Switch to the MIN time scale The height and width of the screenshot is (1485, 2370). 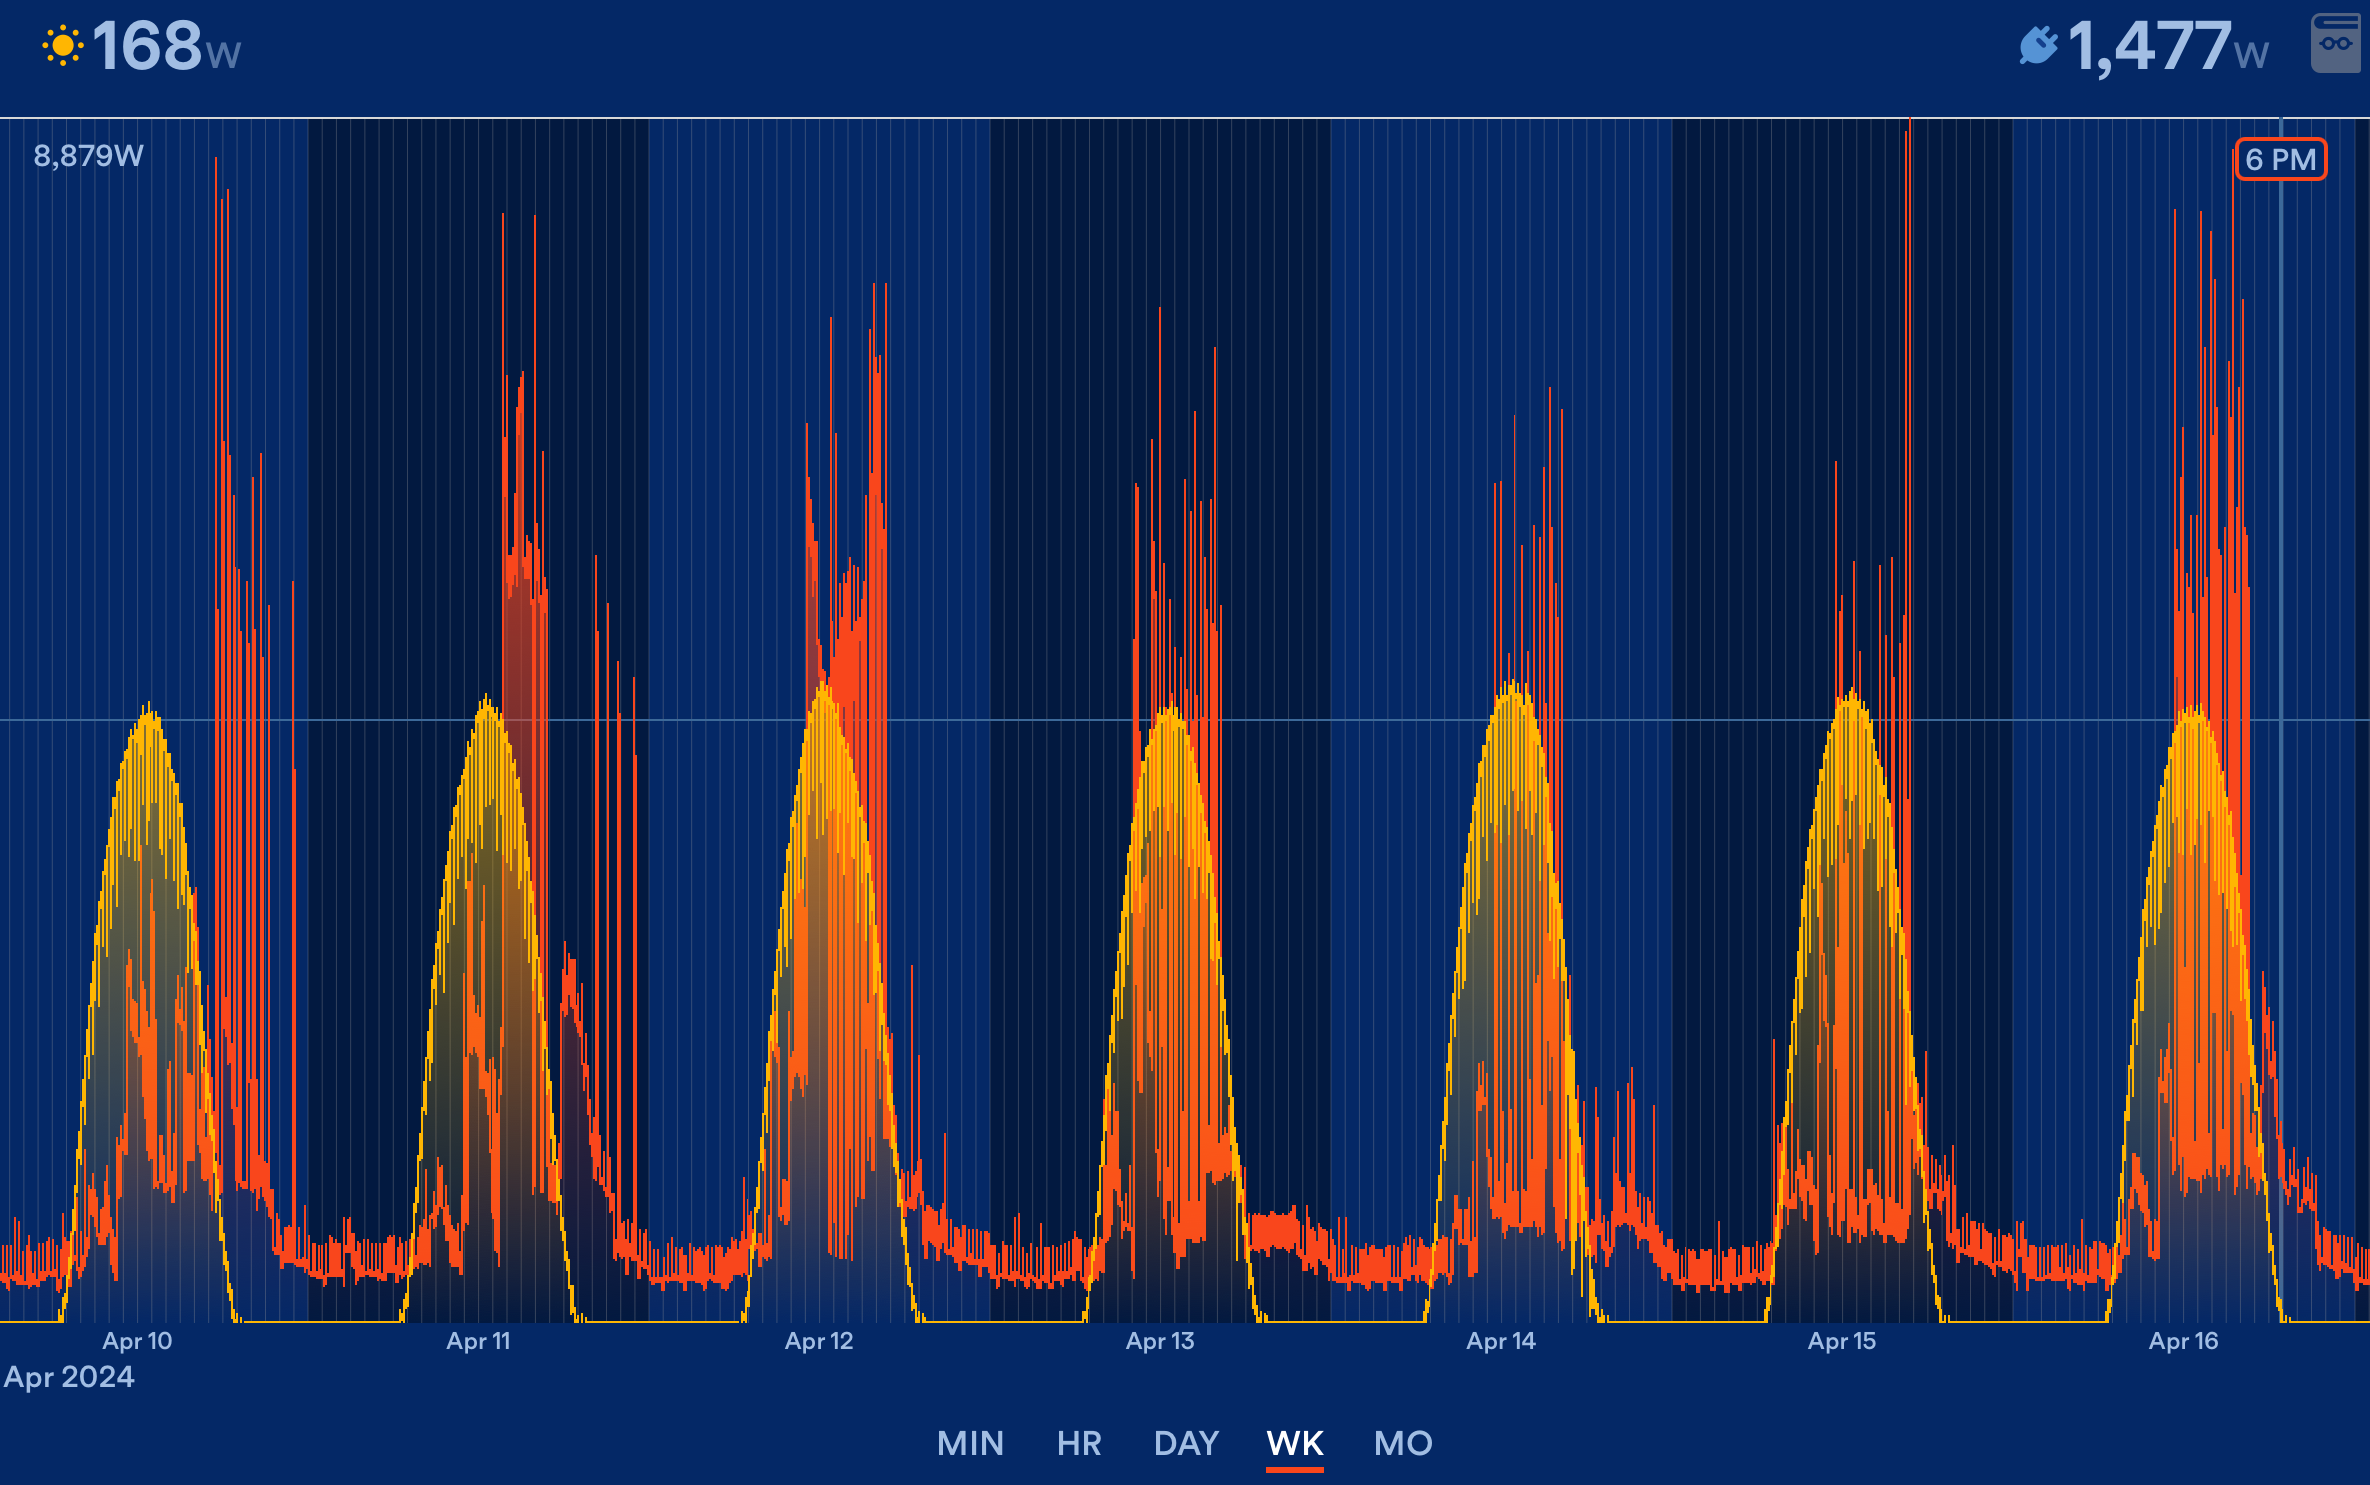[x=970, y=1443]
